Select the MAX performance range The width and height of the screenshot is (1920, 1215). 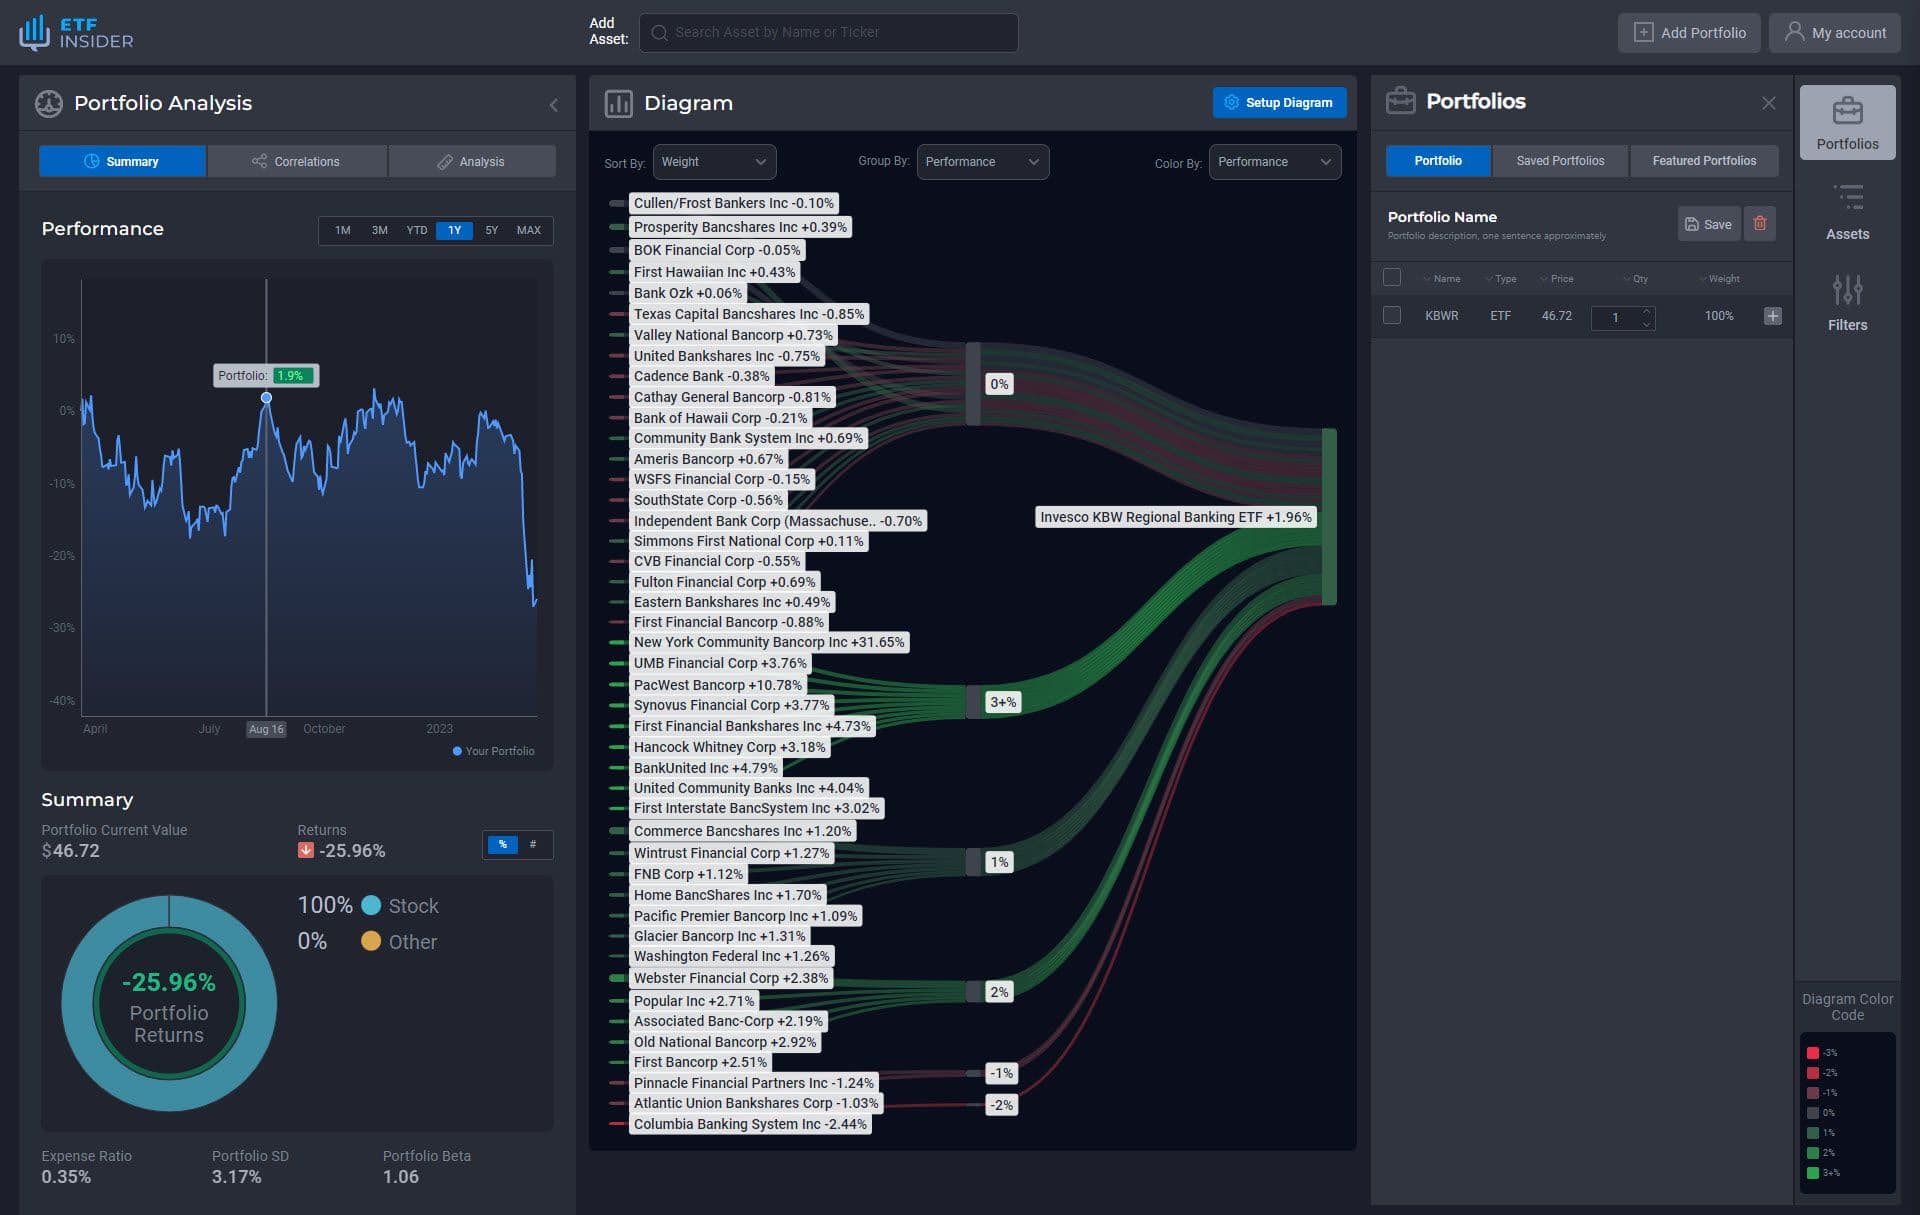pyautogui.click(x=528, y=231)
